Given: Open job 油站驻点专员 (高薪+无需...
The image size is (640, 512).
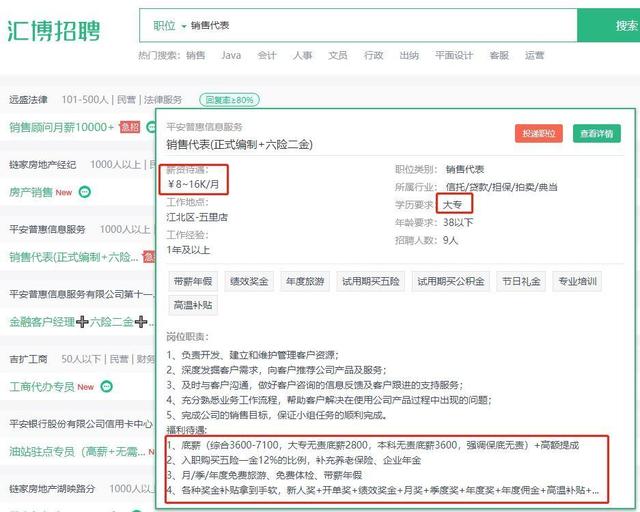Looking at the screenshot, I should [77, 451].
